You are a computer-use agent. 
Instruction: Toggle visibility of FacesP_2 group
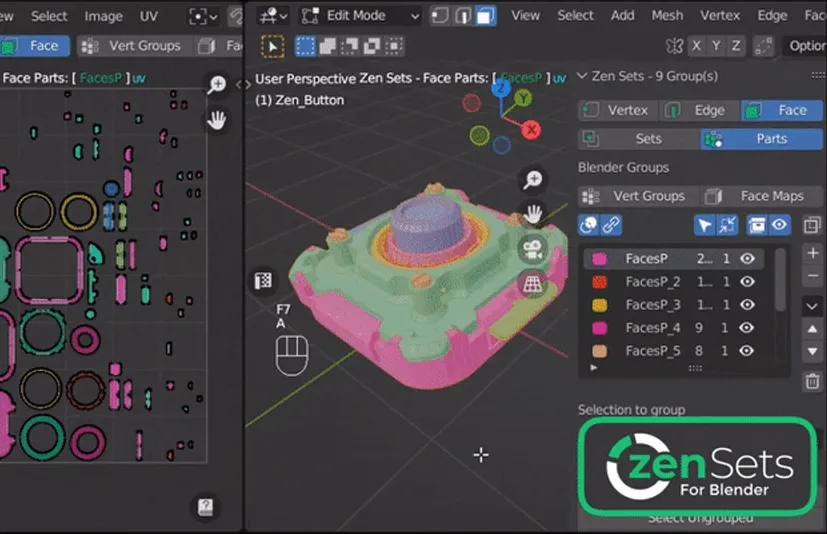coord(747,282)
